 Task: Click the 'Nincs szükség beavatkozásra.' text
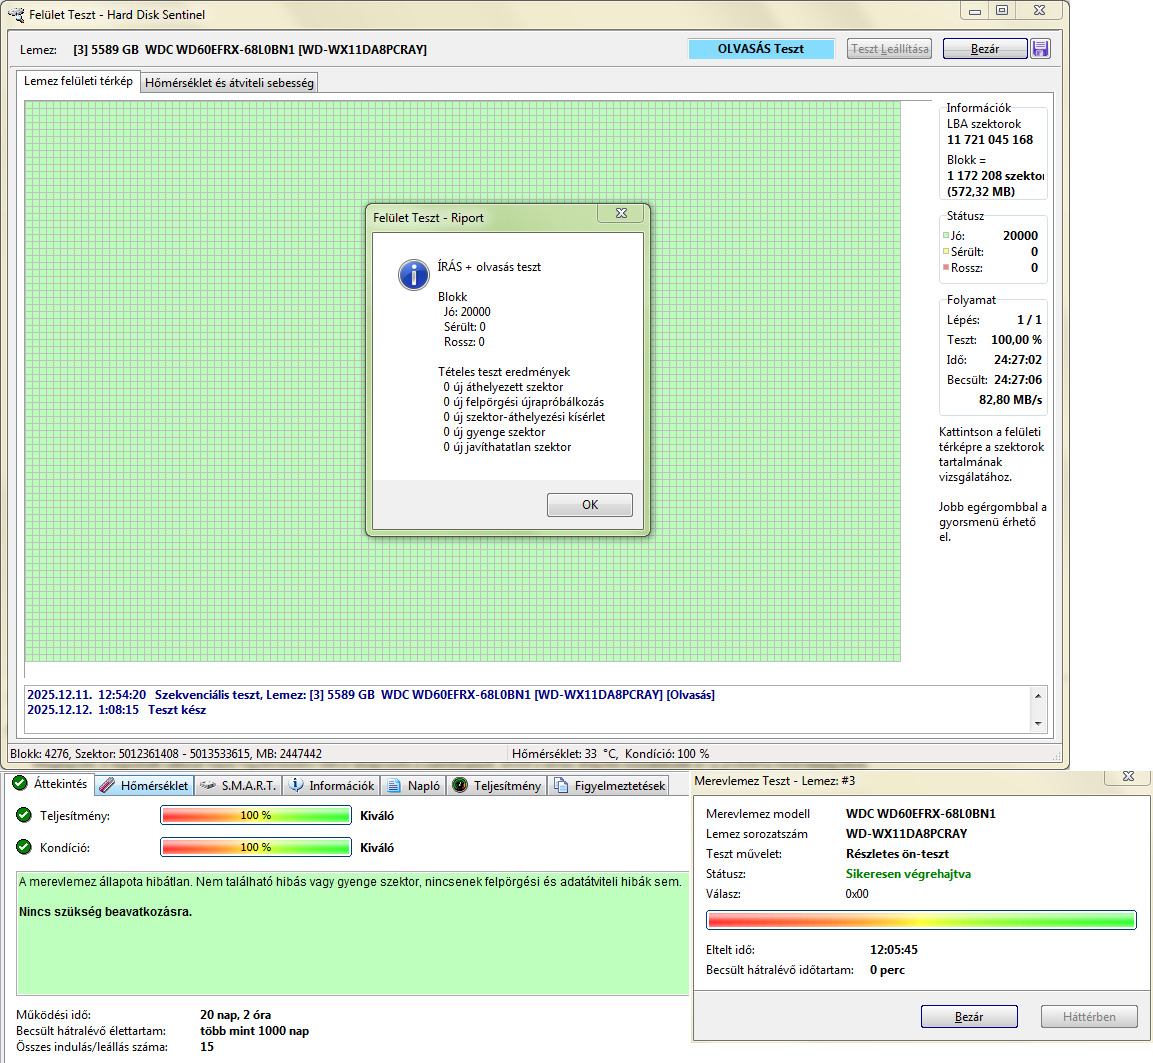click(105, 912)
